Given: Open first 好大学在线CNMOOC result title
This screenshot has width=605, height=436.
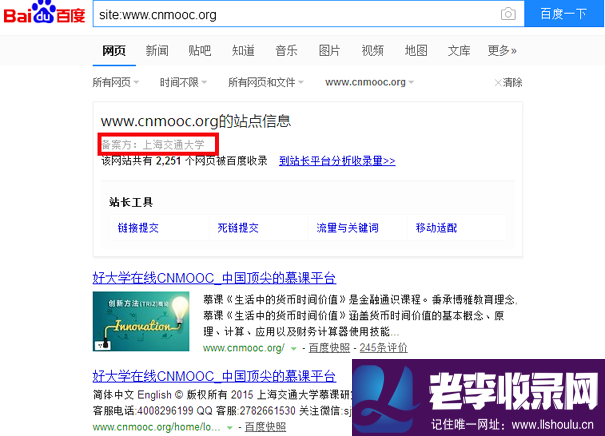Looking at the screenshot, I should pos(214,278).
